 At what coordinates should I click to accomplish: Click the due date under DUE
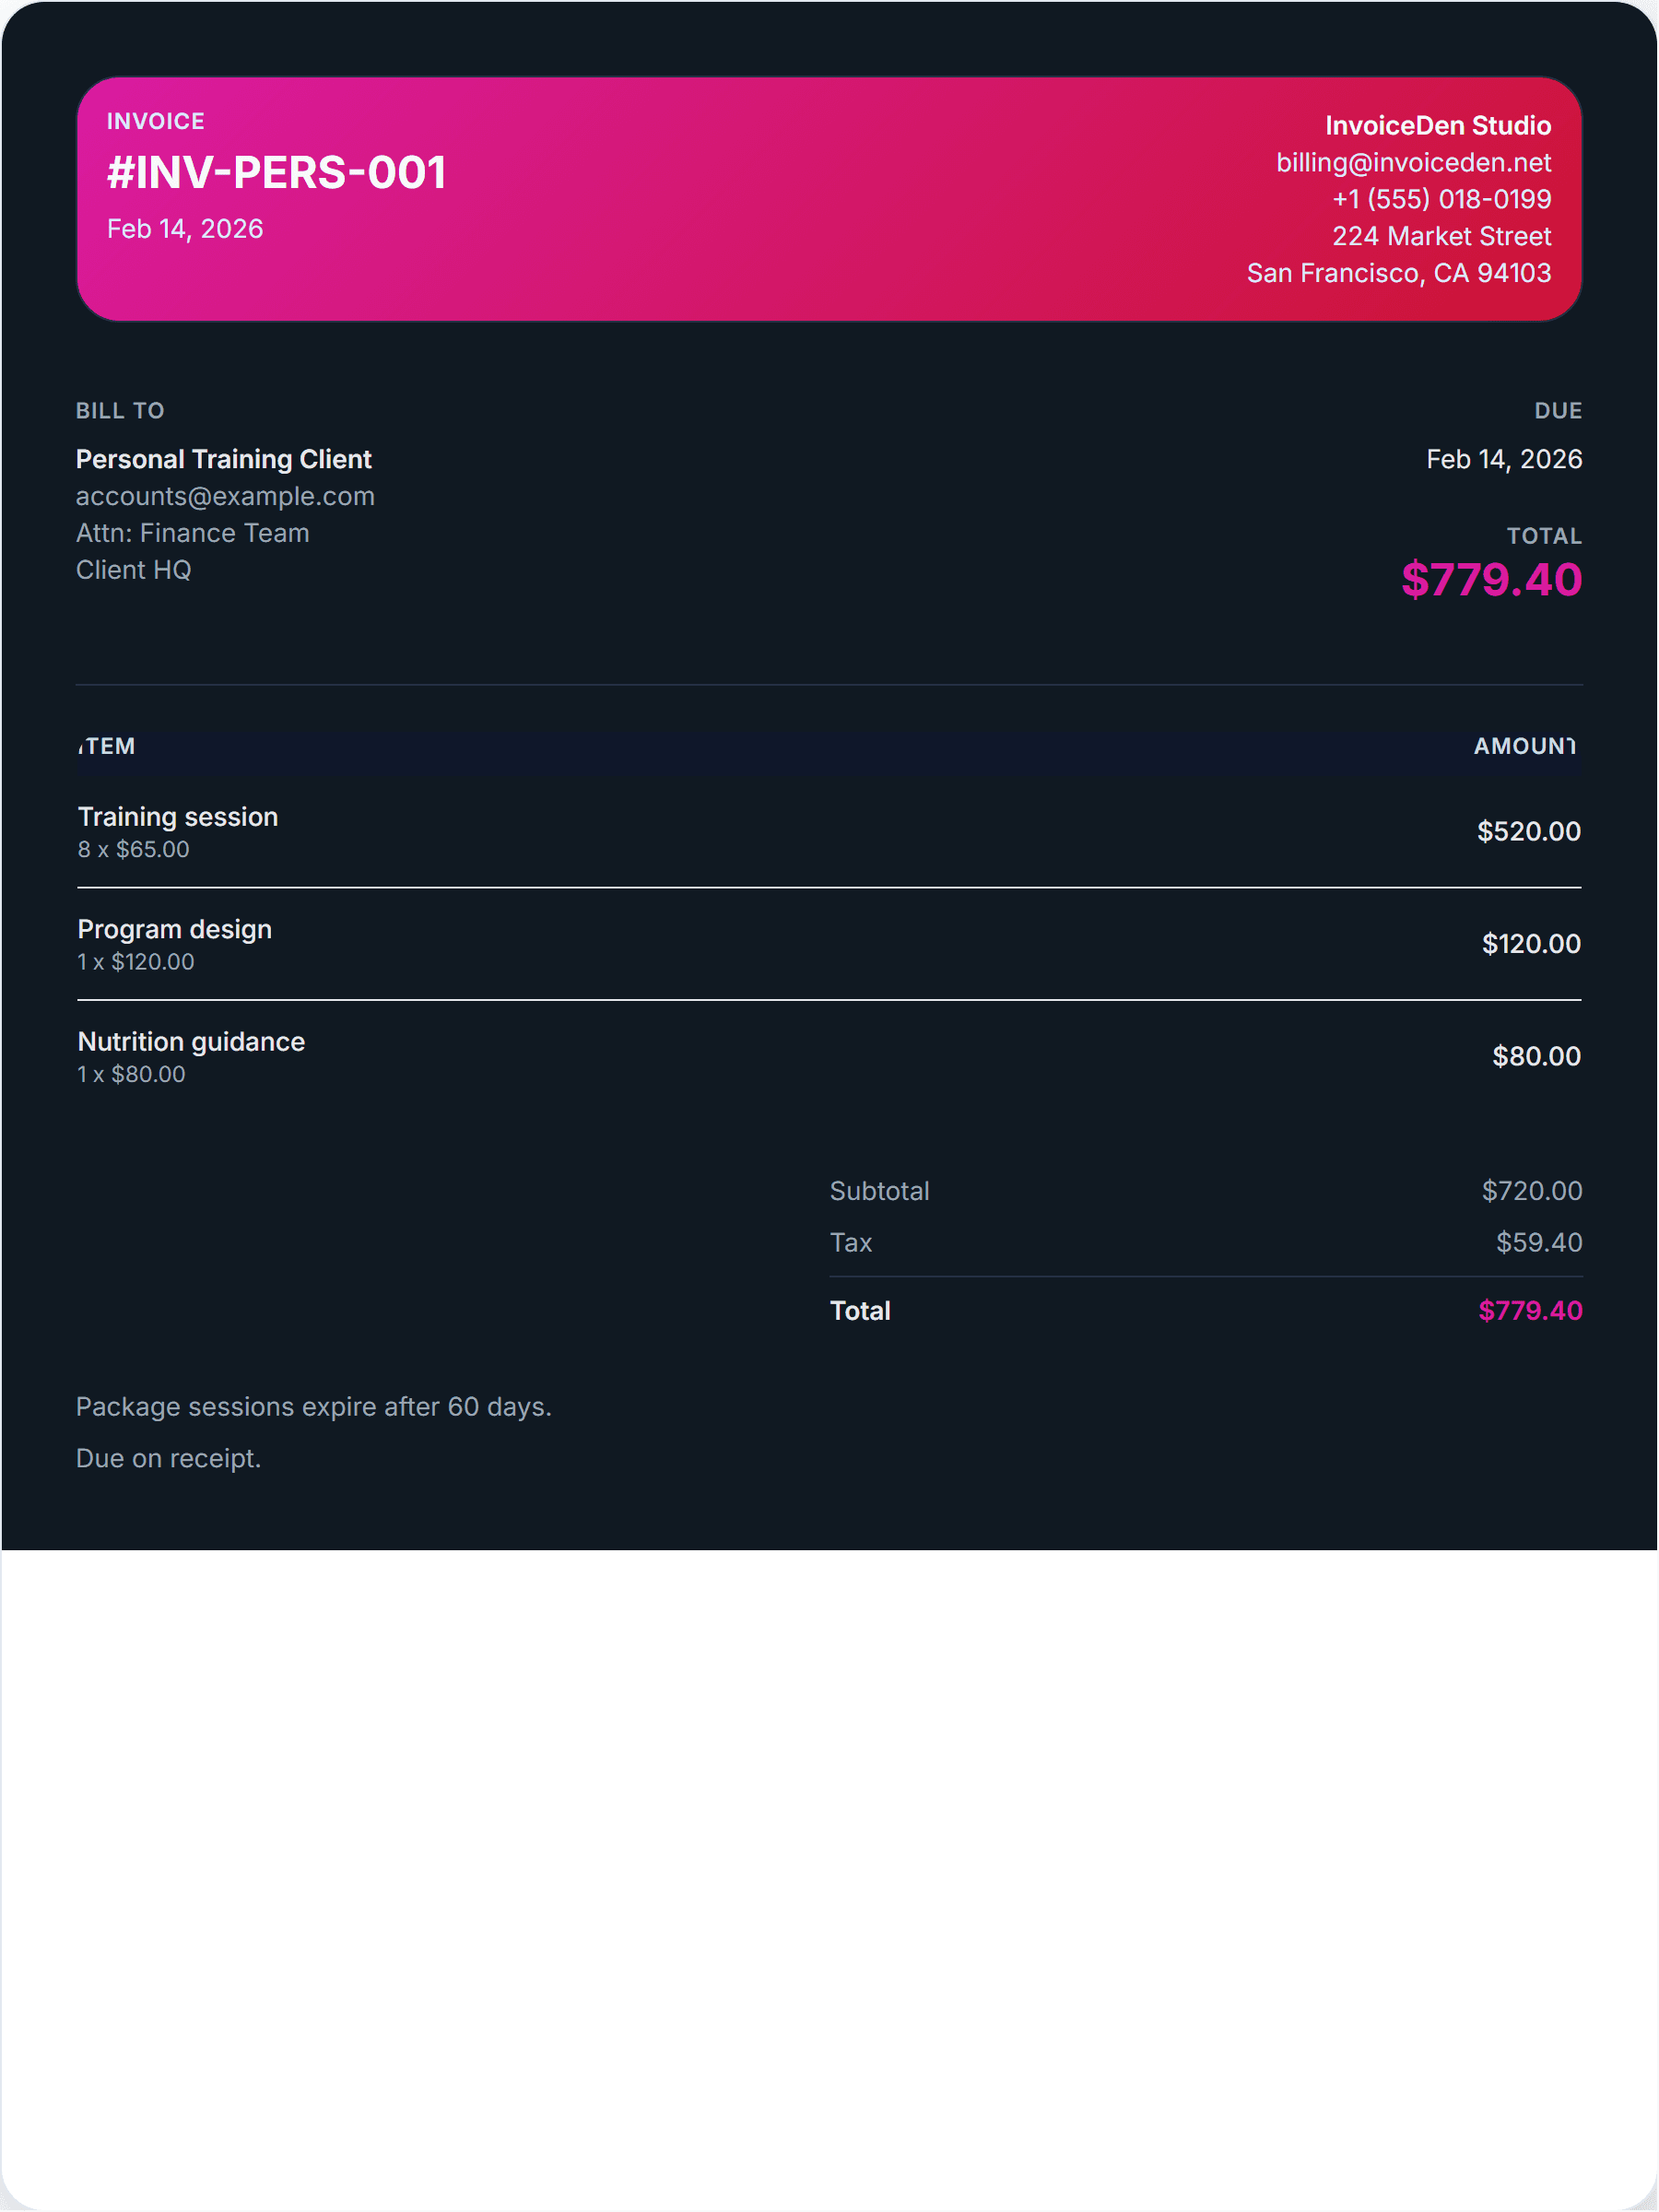tap(1503, 459)
